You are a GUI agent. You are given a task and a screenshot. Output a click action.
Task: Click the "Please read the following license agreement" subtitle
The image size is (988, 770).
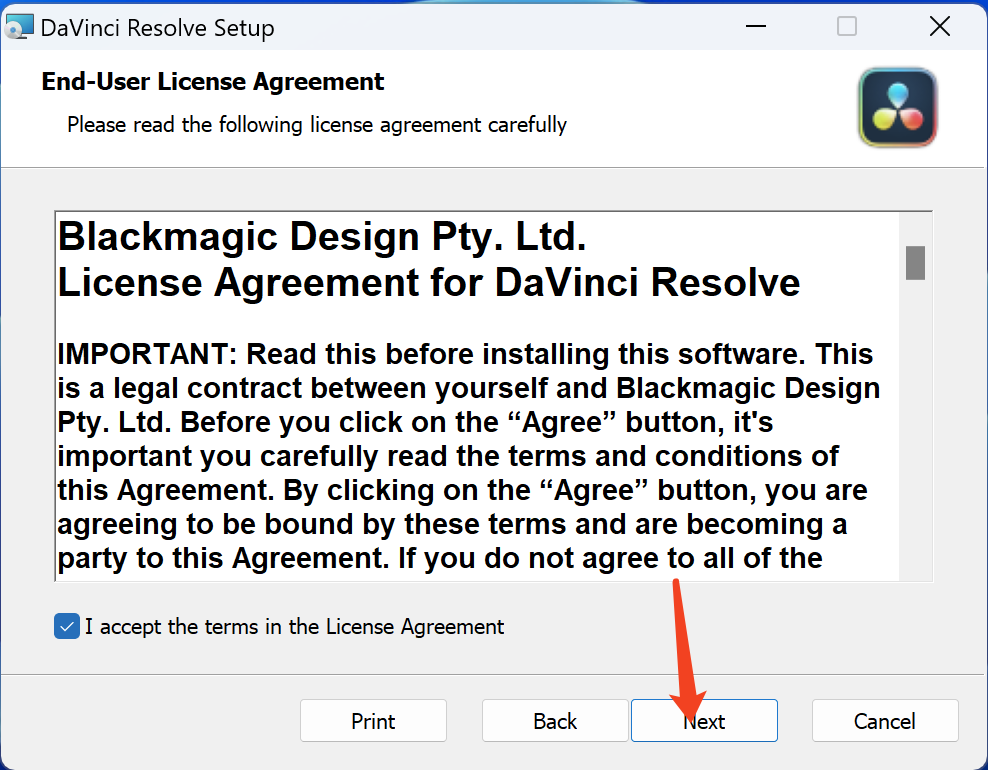[x=316, y=125]
